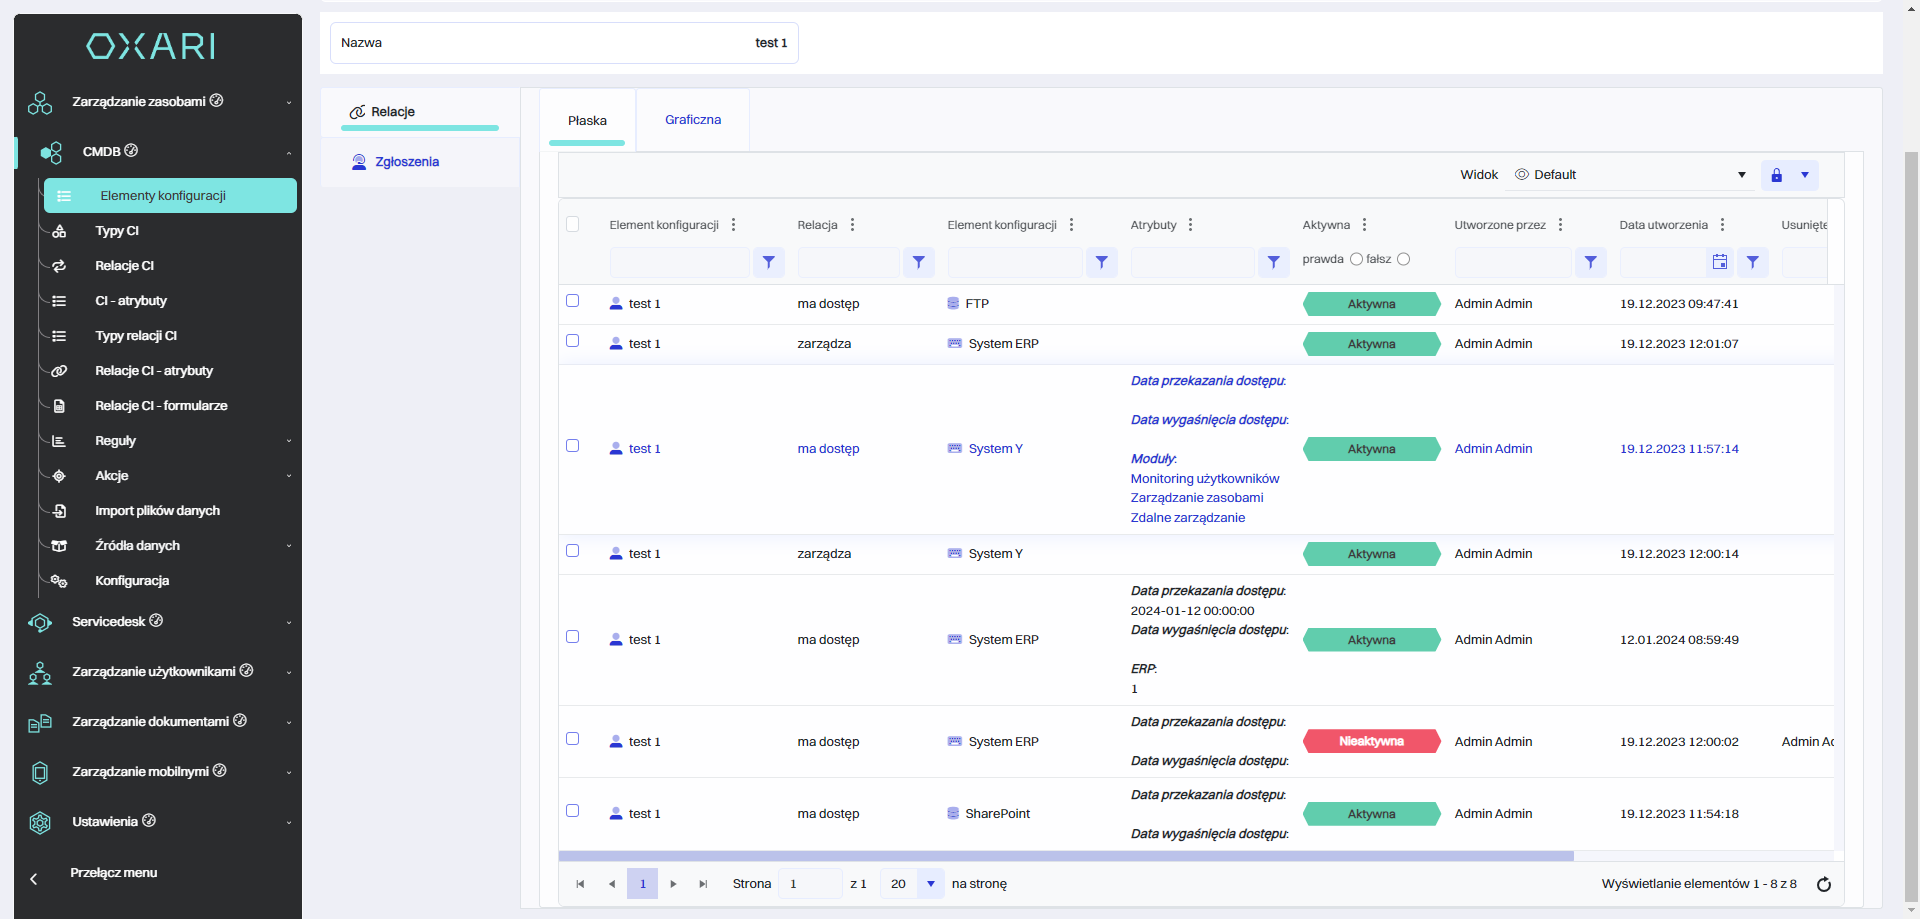
Task: Click the Strona page number field
Action: pos(809,884)
